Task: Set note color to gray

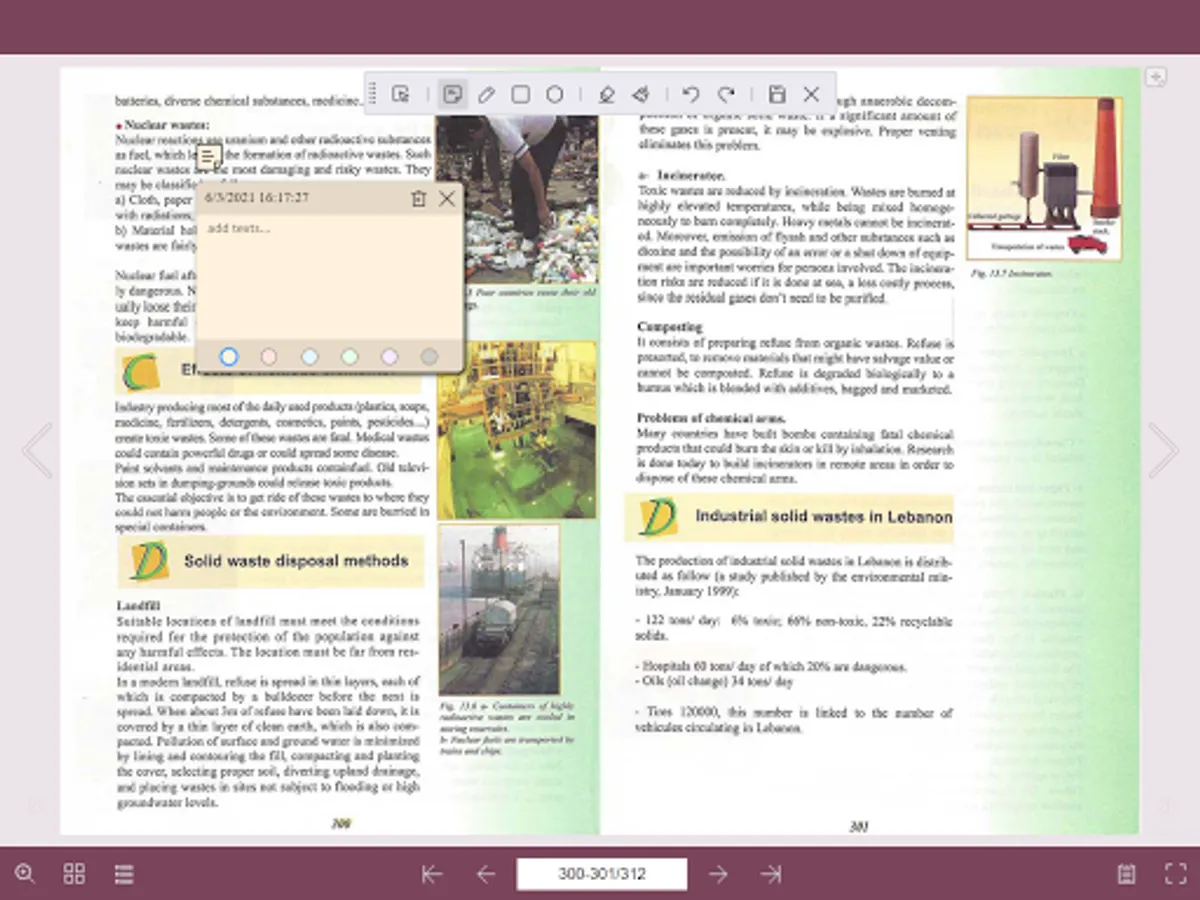Action: (429, 357)
